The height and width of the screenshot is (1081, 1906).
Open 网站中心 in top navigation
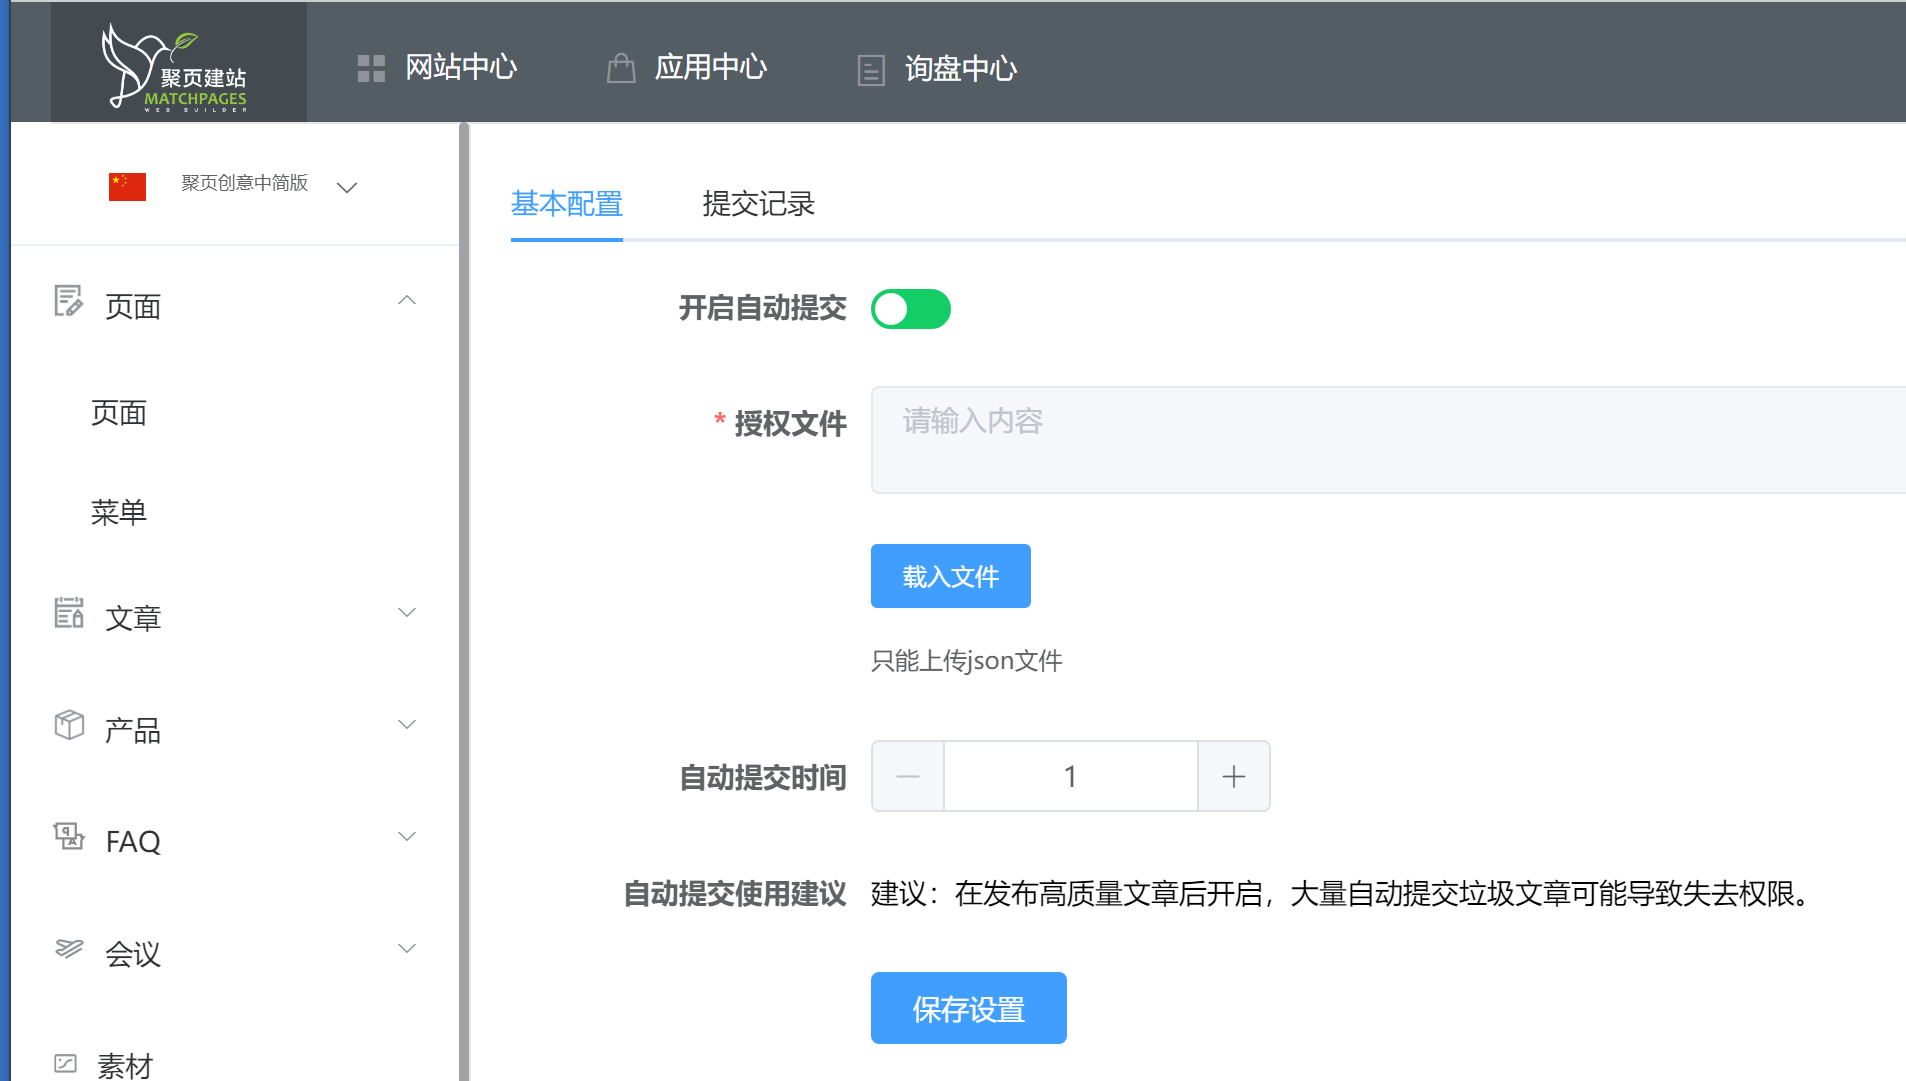461,68
